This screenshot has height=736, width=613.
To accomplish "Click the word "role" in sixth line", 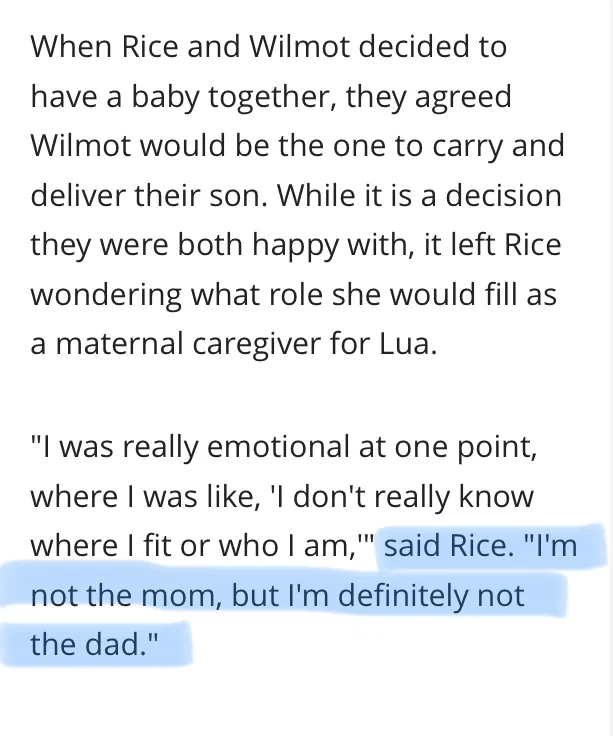I will click(x=296, y=294).
